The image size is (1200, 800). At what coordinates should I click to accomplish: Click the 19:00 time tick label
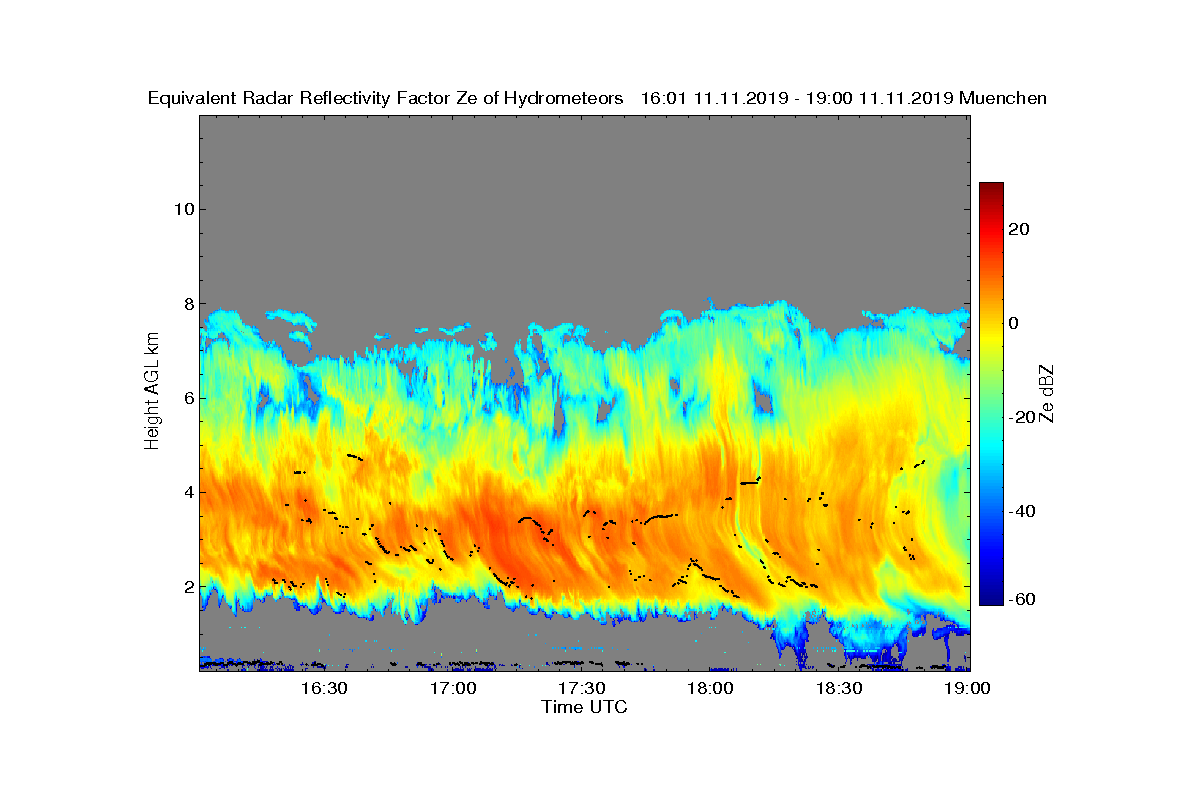coord(967,689)
